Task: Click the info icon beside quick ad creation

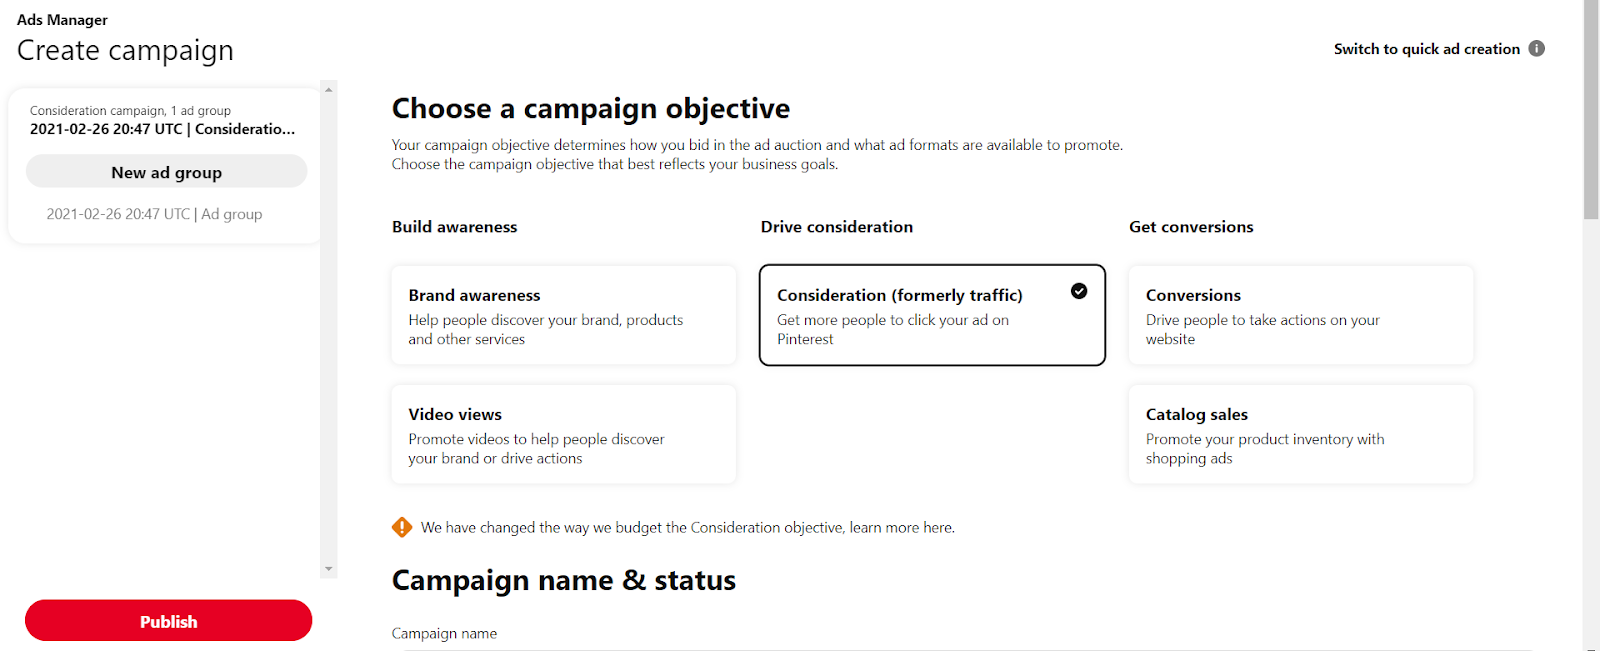Action: (1537, 48)
